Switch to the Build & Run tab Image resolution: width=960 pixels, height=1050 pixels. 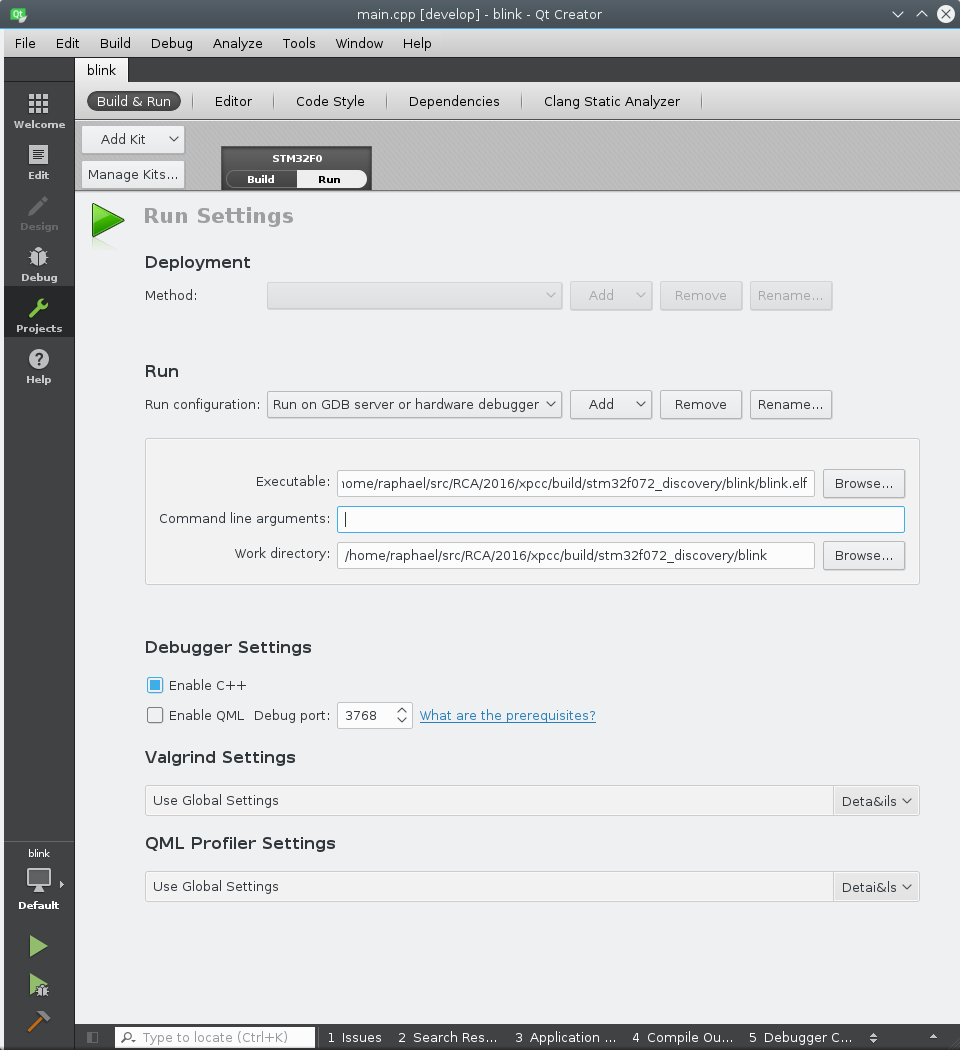pos(134,101)
